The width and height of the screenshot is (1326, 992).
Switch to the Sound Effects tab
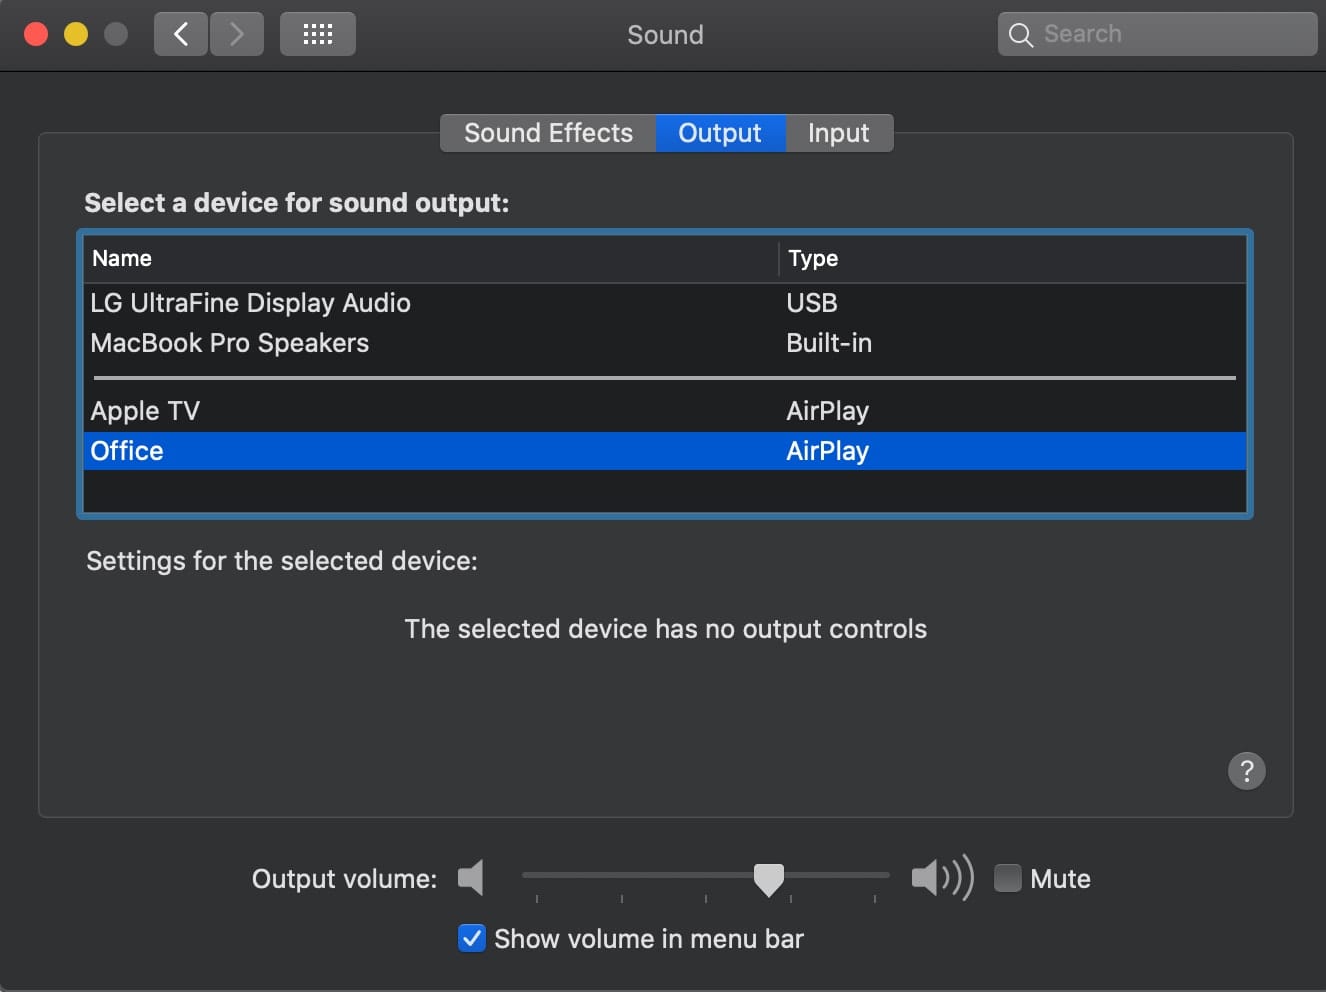[548, 133]
